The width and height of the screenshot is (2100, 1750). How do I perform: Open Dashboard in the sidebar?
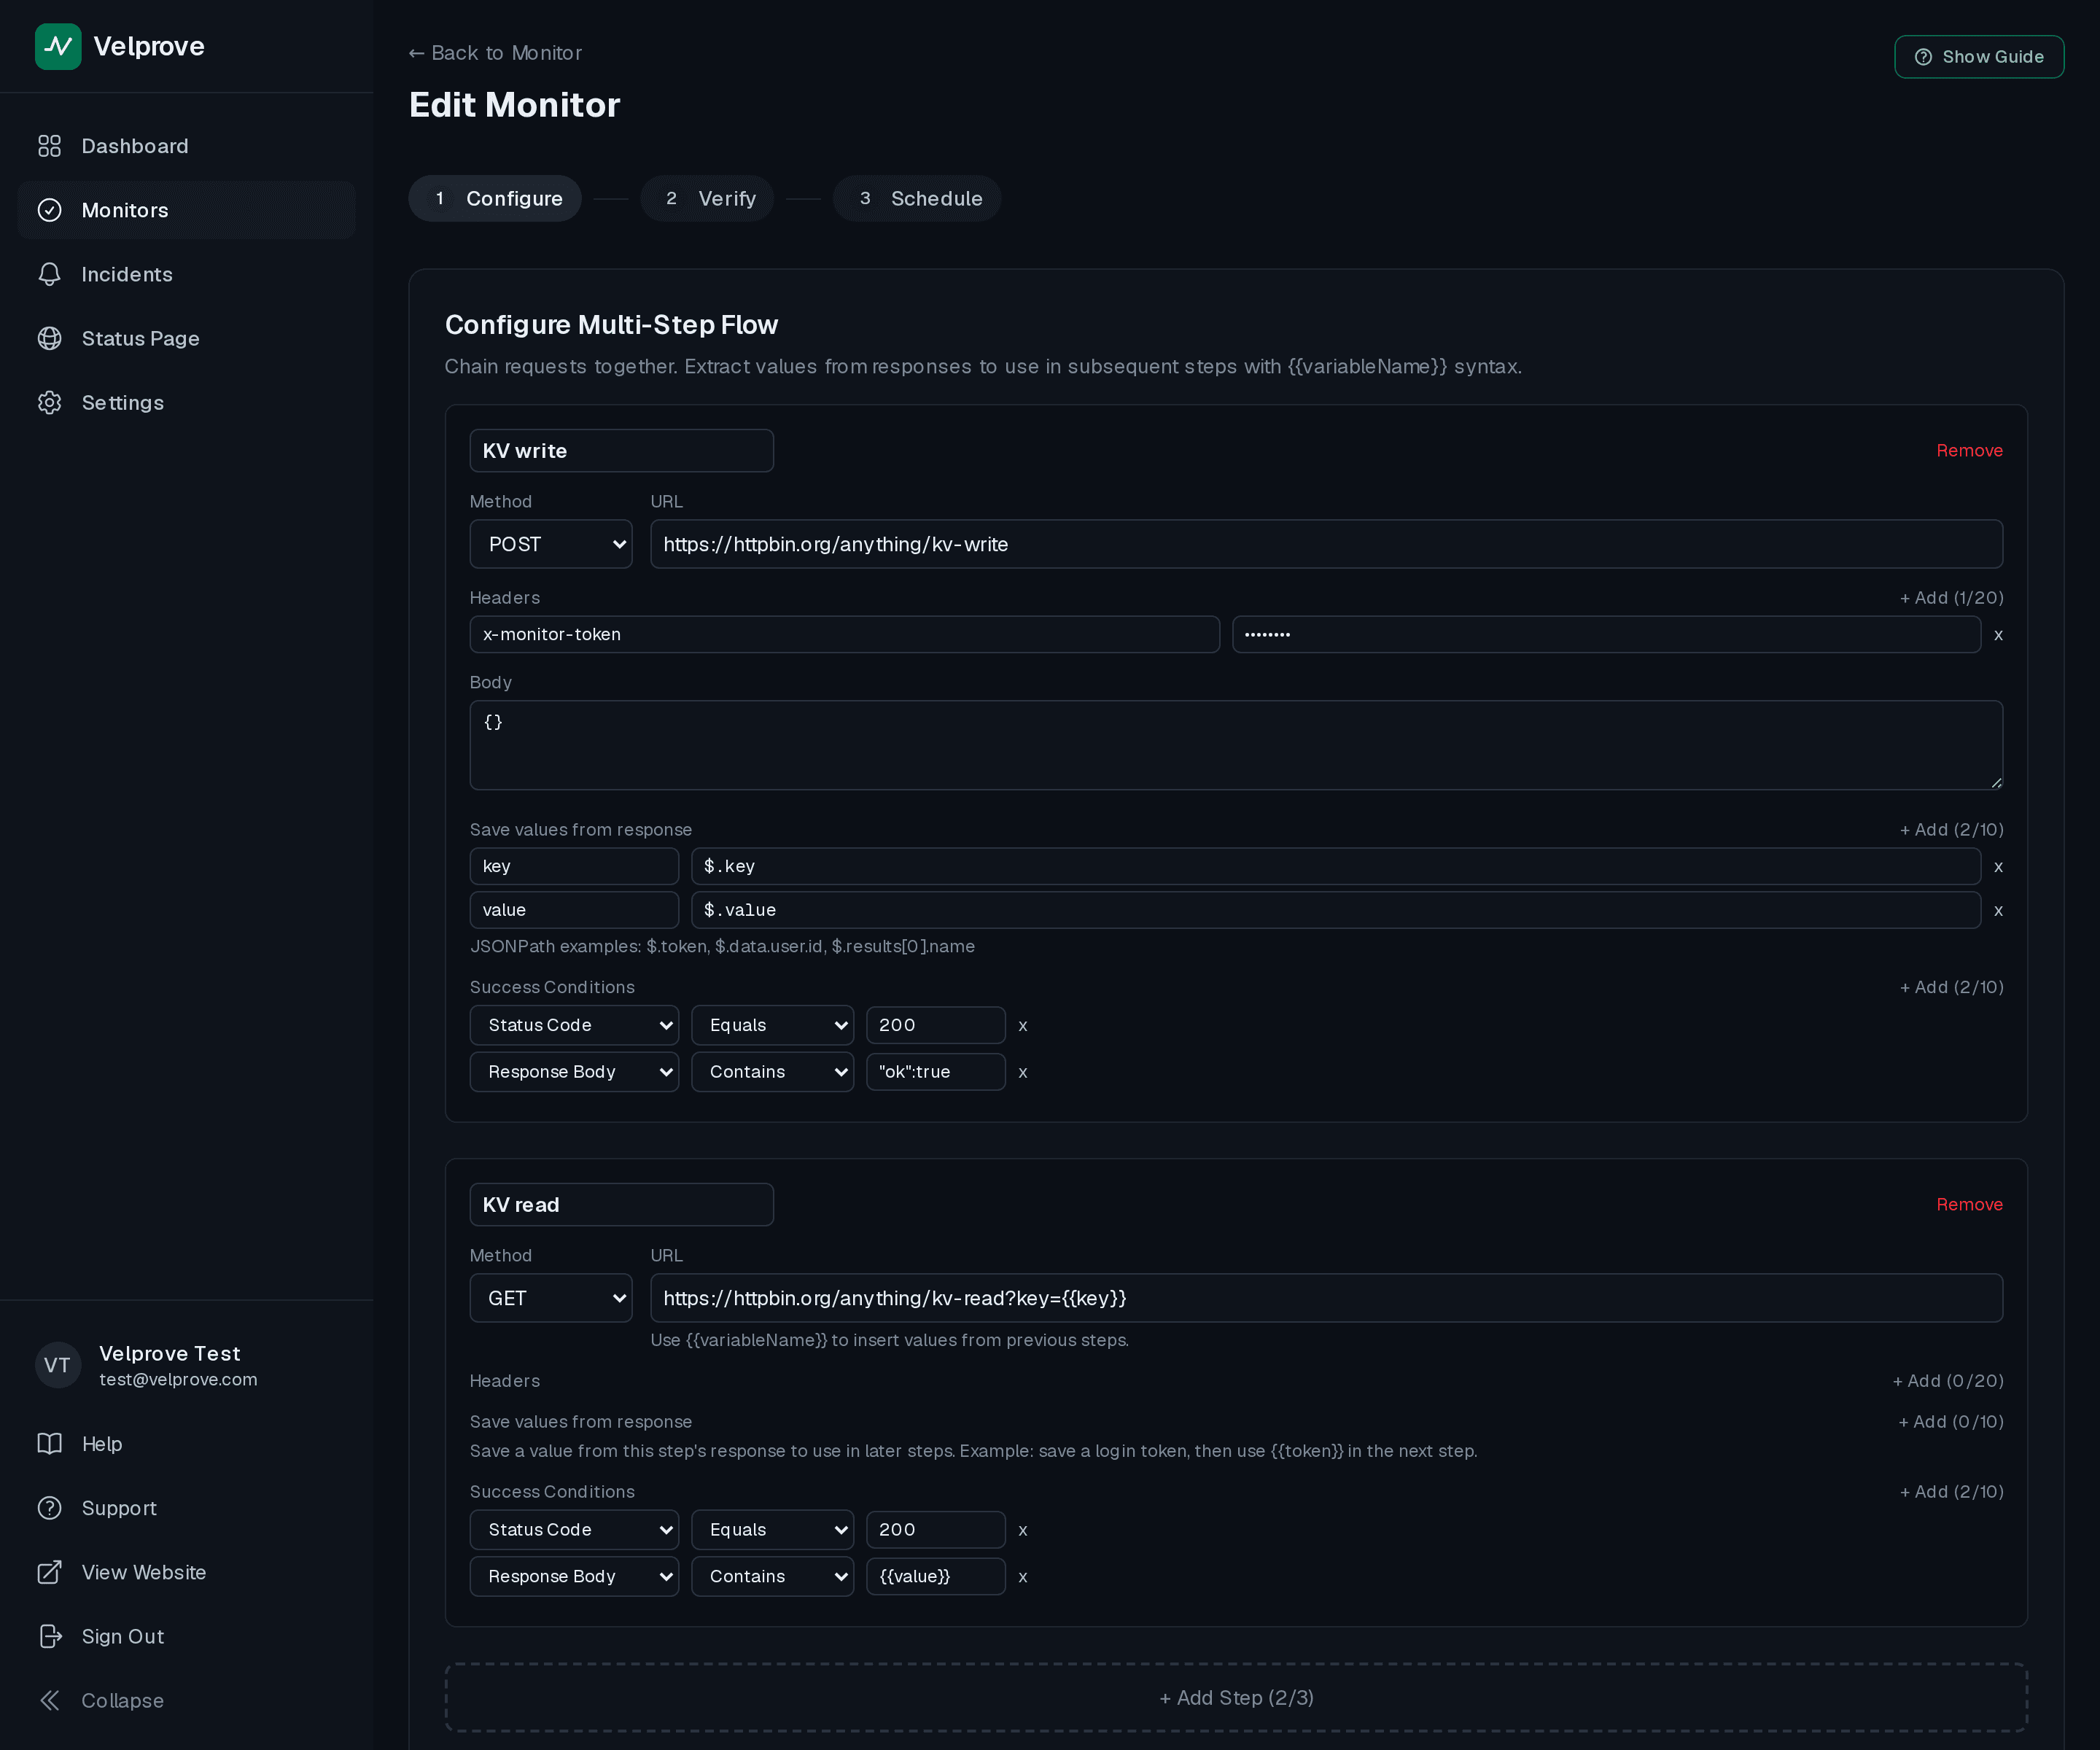[186, 146]
